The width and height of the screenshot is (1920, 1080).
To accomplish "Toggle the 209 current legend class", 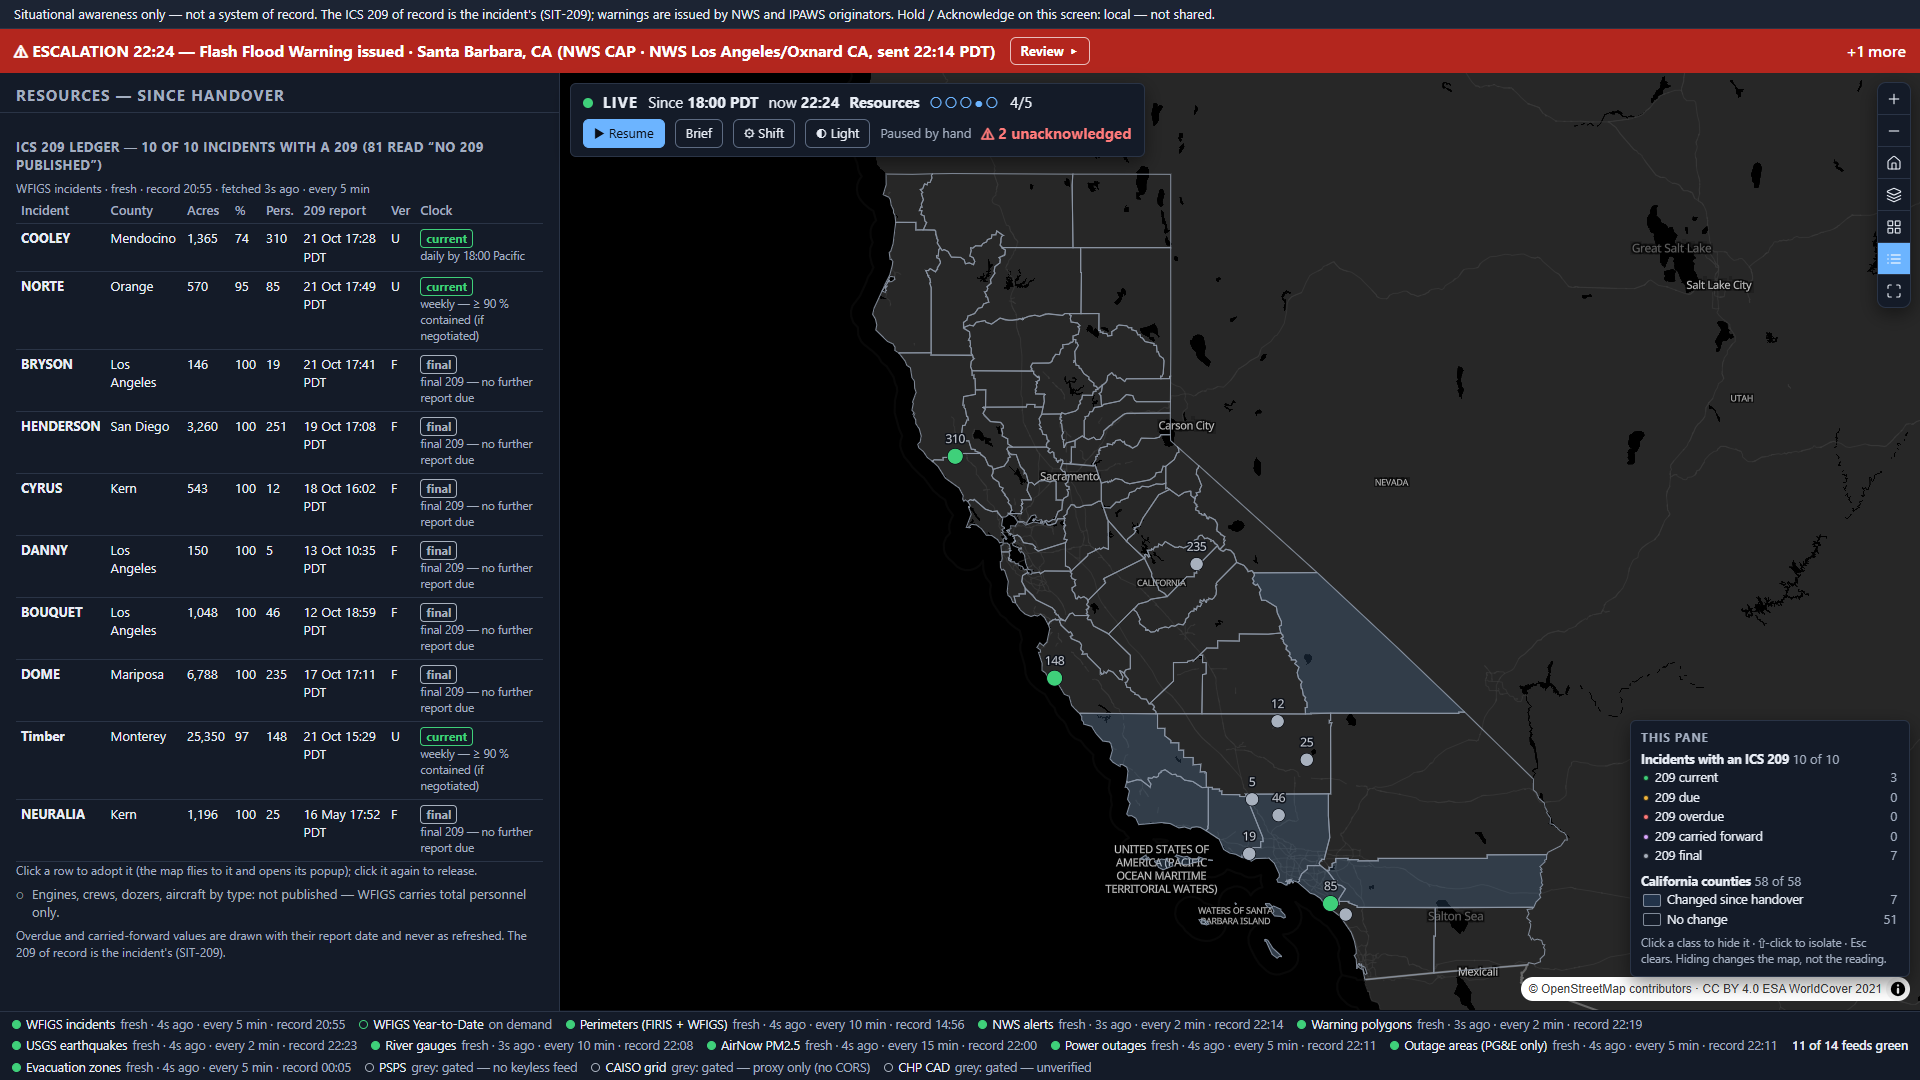I will coord(1770,778).
